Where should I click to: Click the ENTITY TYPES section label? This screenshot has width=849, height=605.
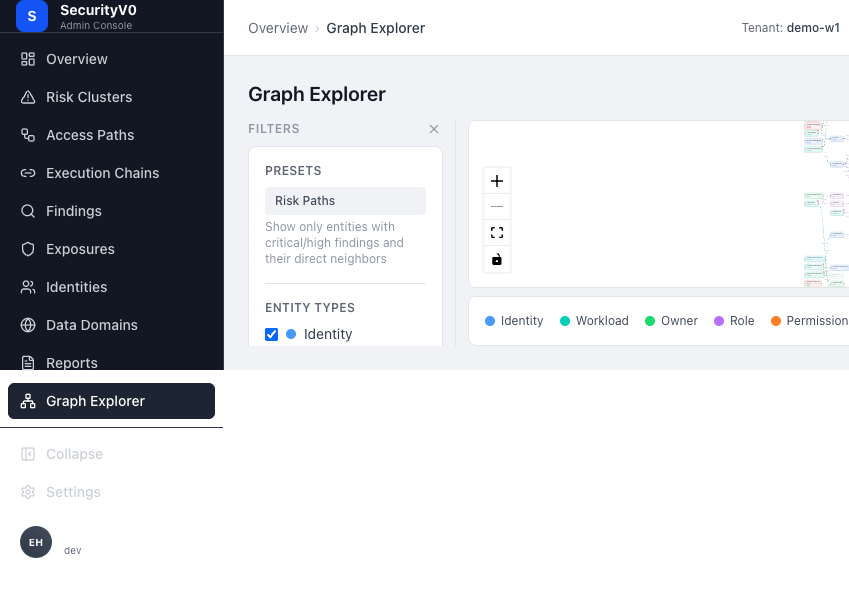[x=310, y=308]
